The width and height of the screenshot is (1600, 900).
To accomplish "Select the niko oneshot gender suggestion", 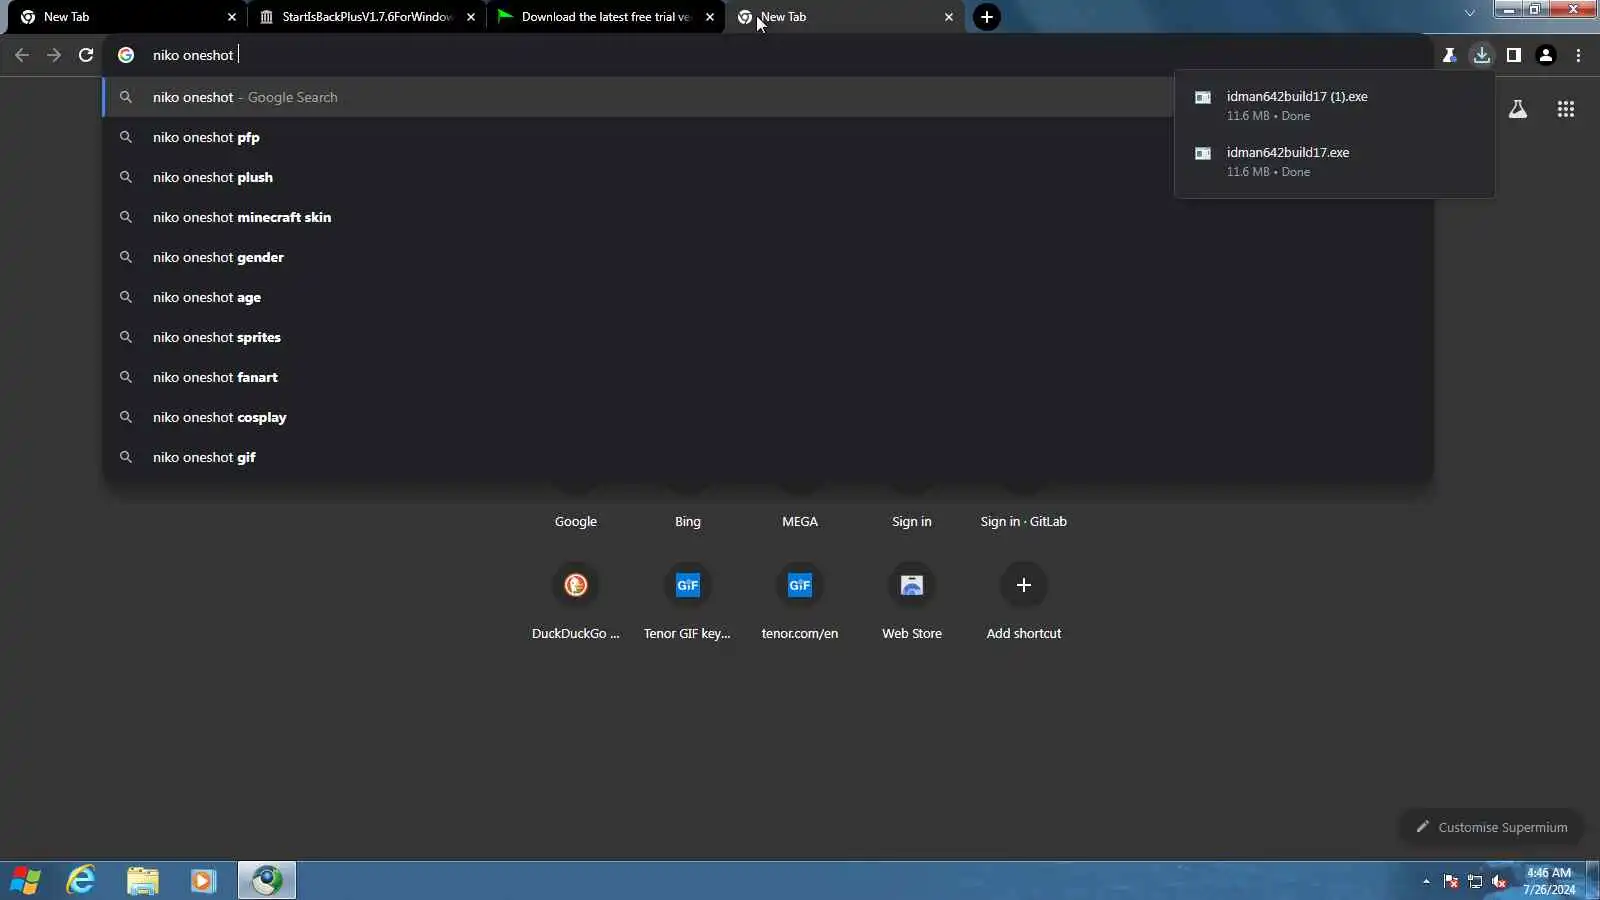I will pyautogui.click(x=768, y=257).
